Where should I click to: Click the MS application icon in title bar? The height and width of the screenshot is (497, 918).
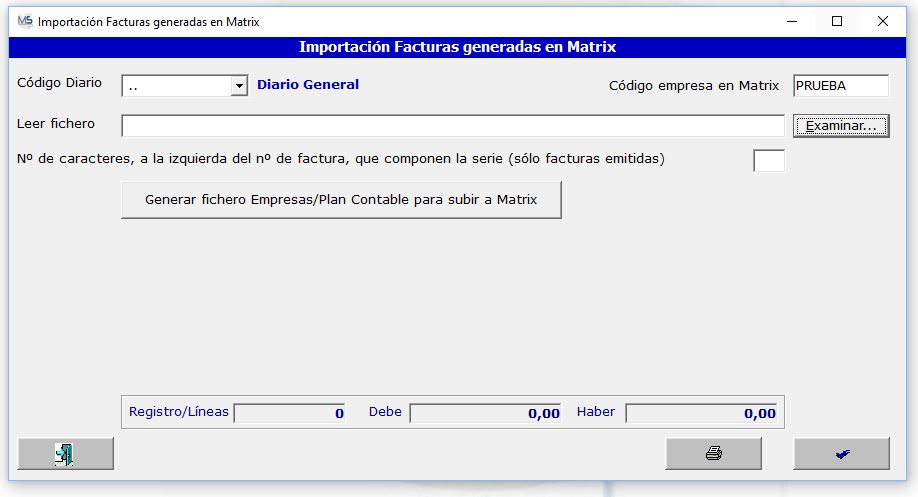pyautogui.click(x=25, y=22)
